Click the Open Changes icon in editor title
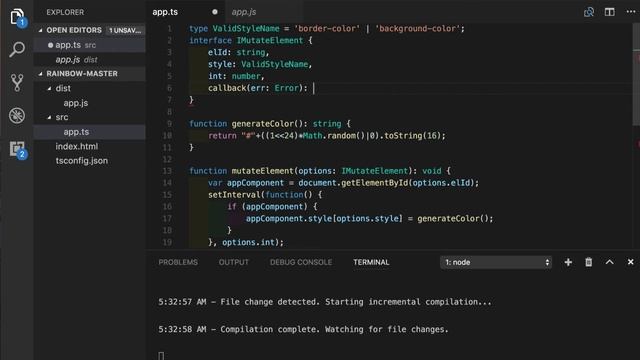640x360 pixels. point(589,12)
